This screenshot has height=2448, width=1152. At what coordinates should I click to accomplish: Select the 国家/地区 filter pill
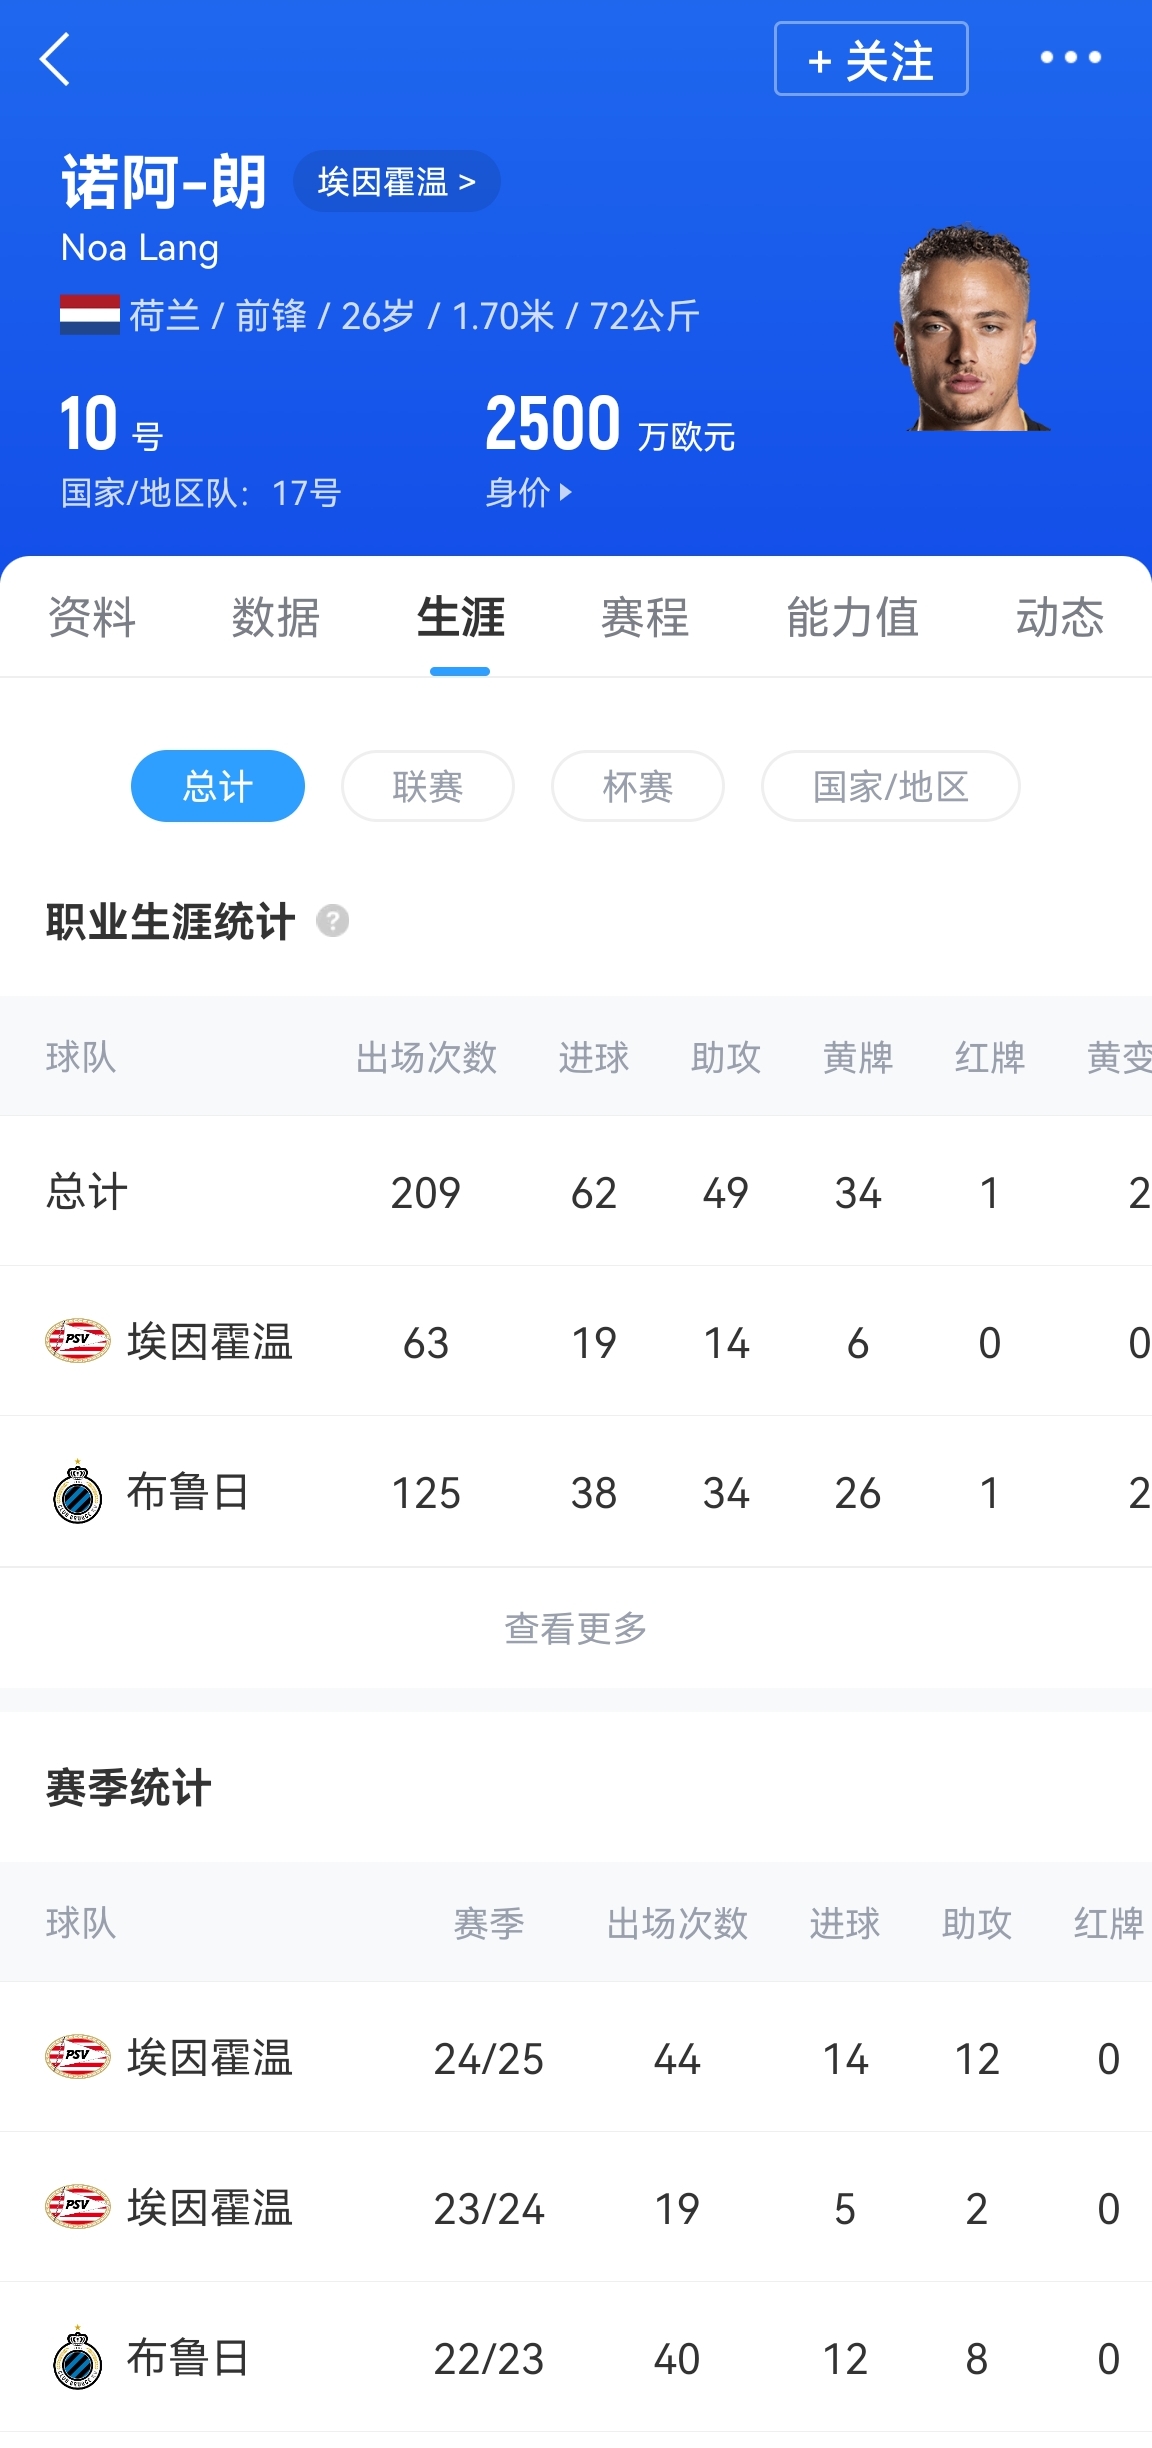point(890,786)
